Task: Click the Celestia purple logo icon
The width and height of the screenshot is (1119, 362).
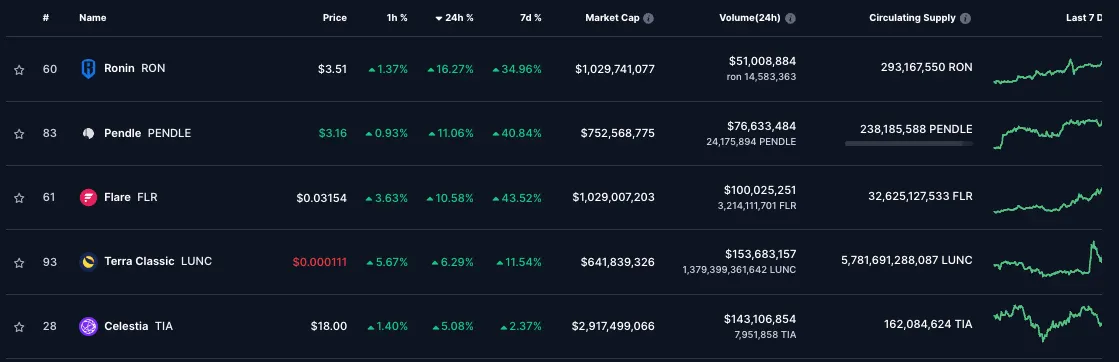Action: point(88,327)
